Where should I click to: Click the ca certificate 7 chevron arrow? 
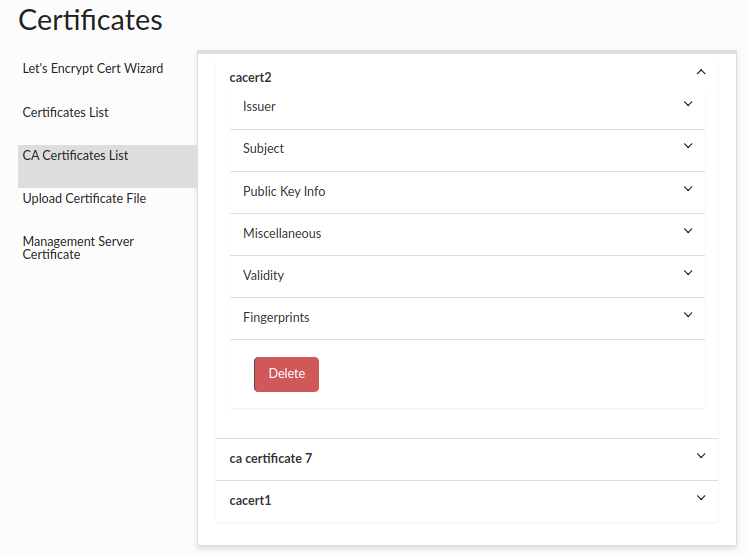pos(701,456)
